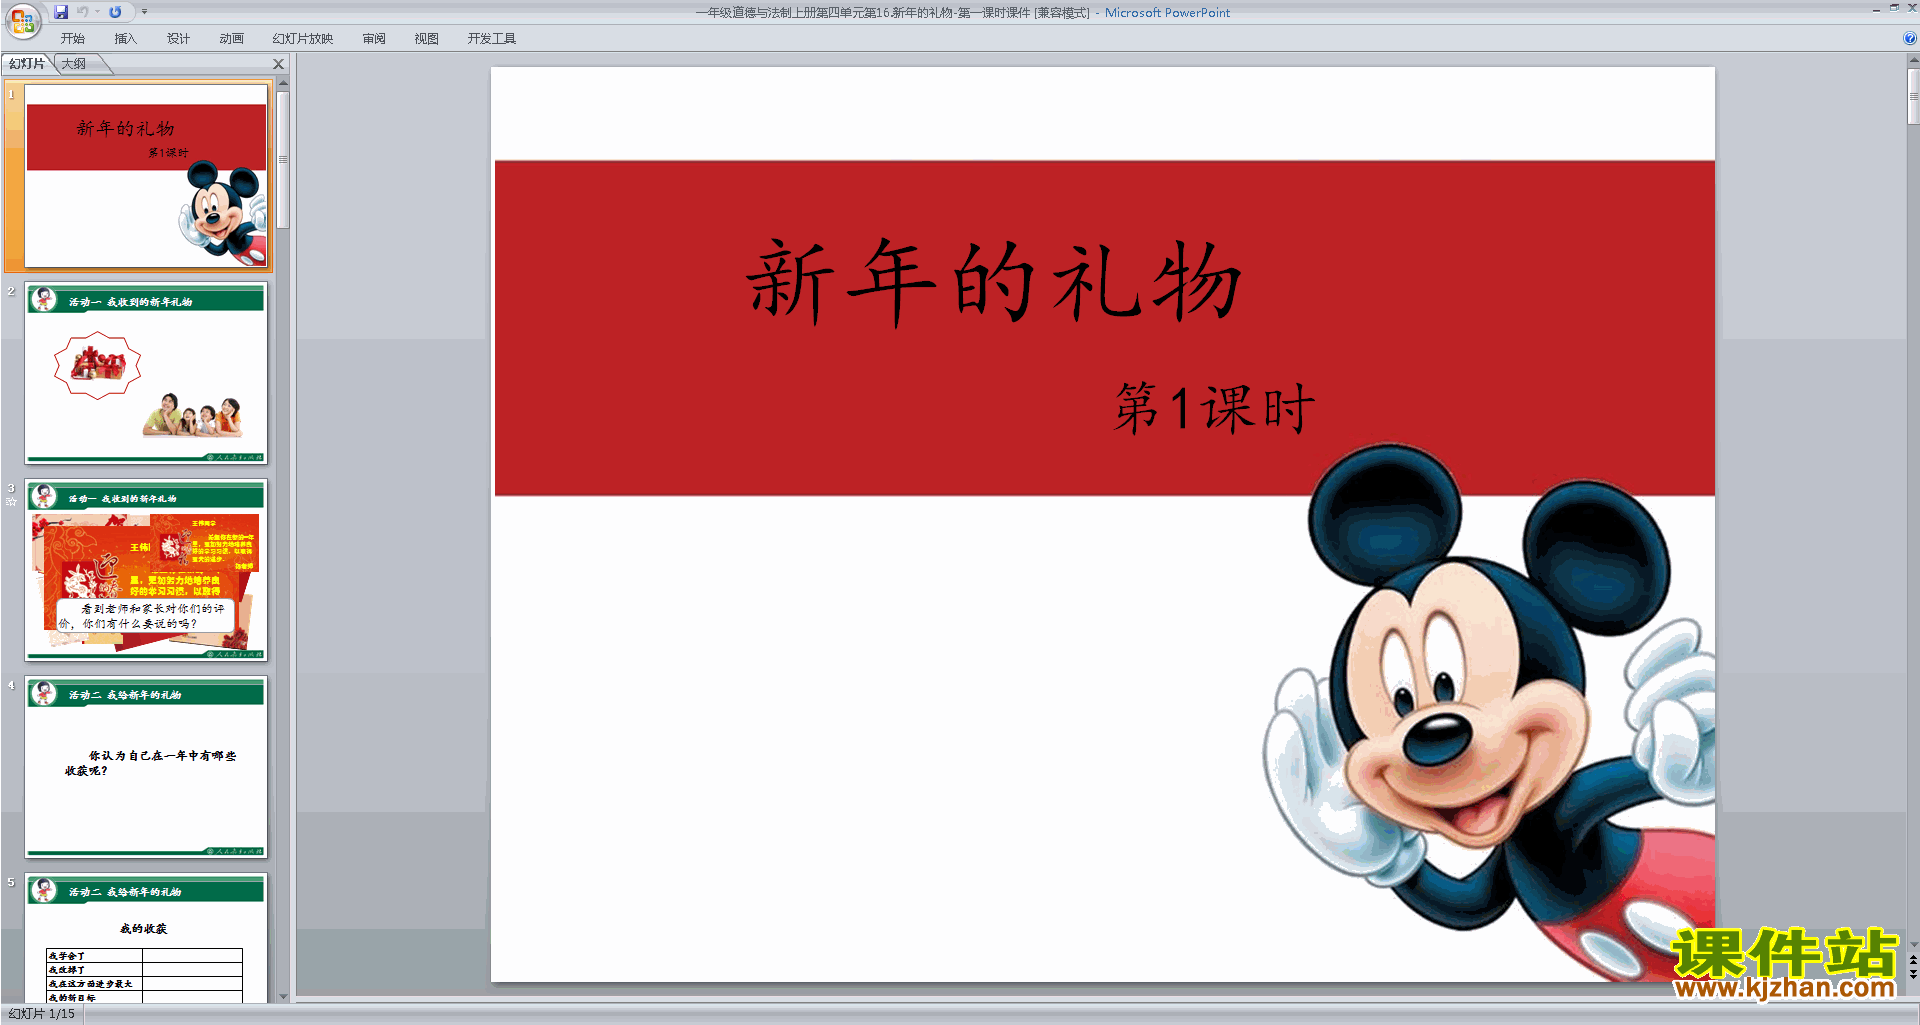Image resolution: width=1920 pixels, height=1025 pixels.
Task: Select slide 4 thumbnail 活动二 question
Action: (x=146, y=767)
